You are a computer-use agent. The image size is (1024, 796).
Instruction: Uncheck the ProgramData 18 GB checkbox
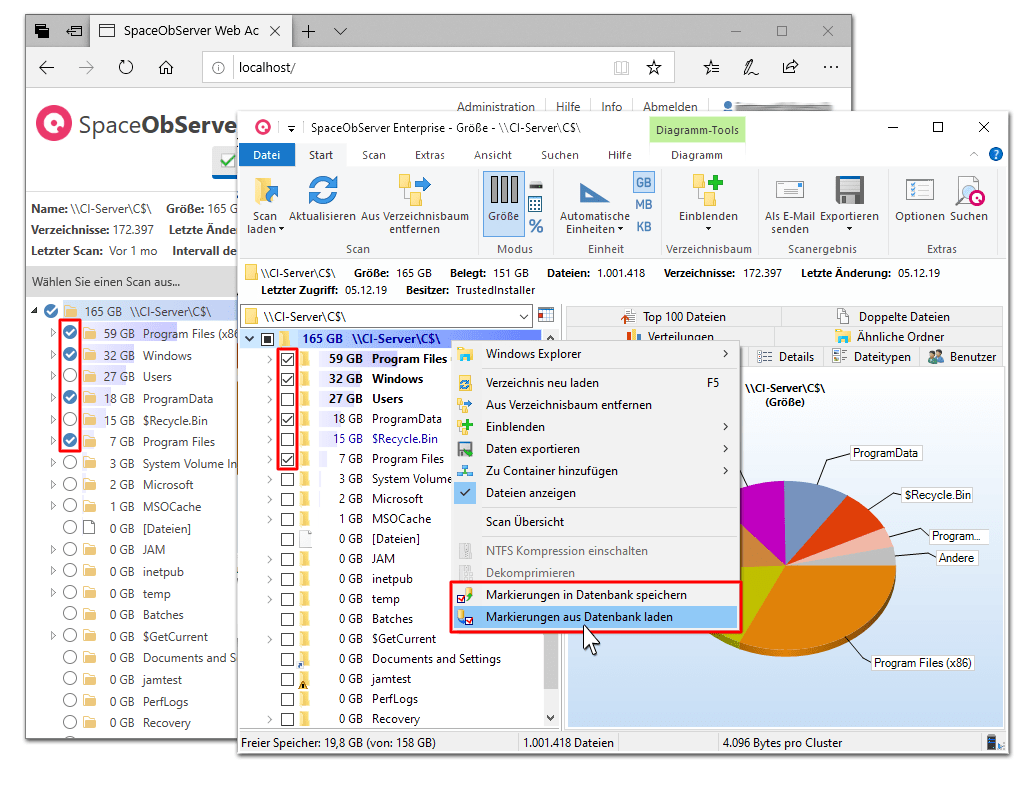(x=287, y=419)
